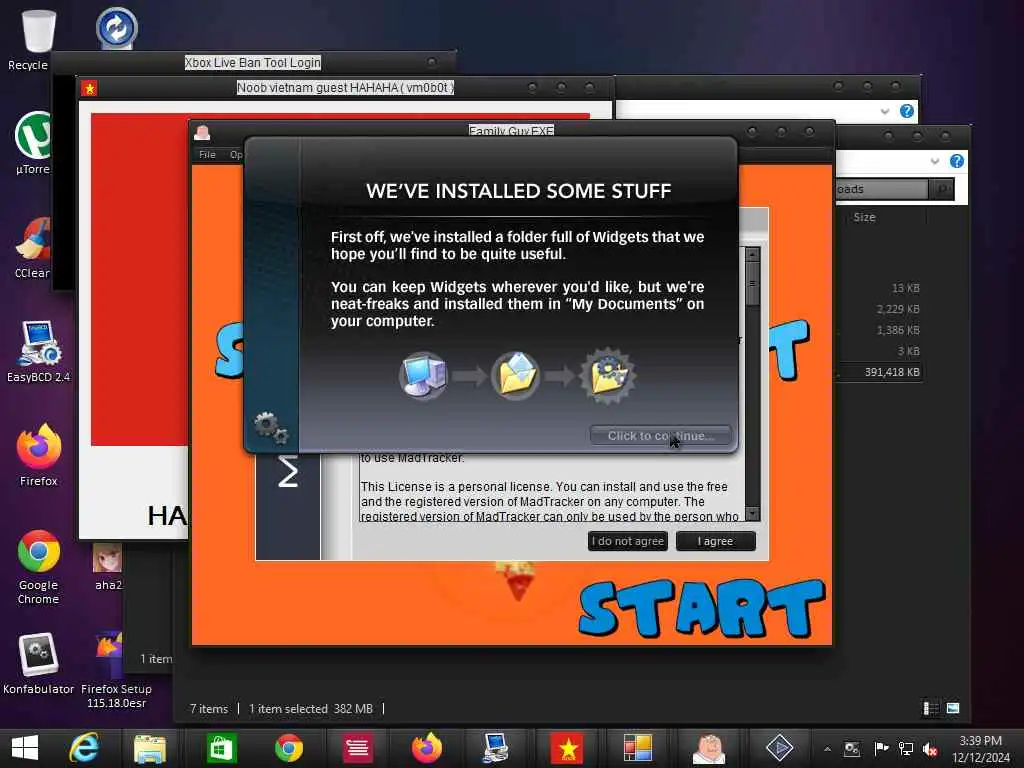Click the muted volume tray icon
The height and width of the screenshot is (768, 1024).
[931, 749]
